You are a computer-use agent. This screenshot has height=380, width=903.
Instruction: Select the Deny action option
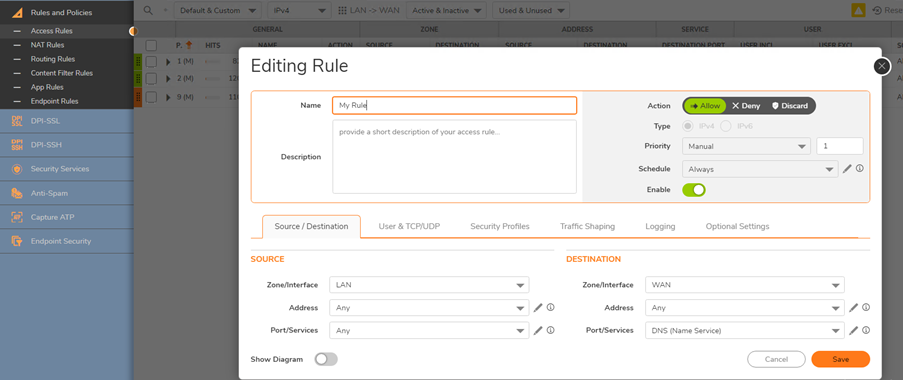(746, 106)
